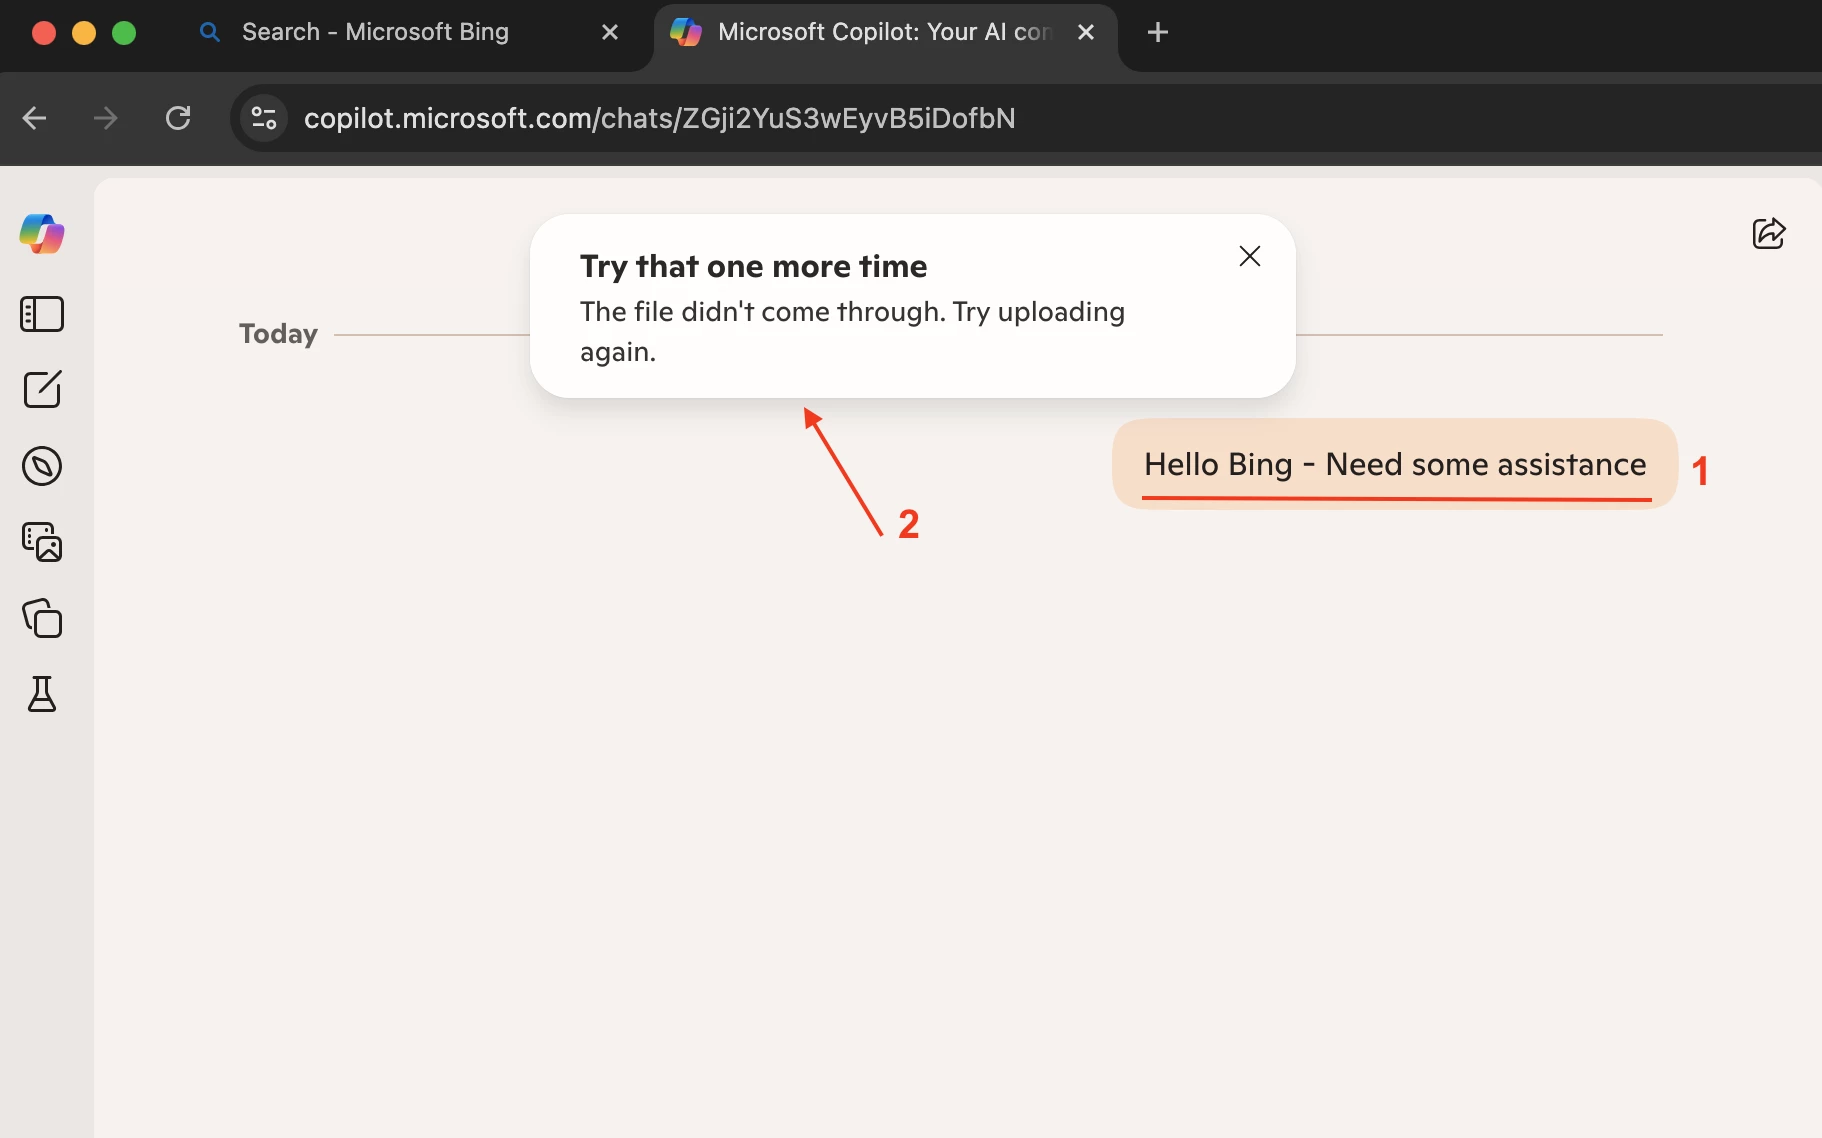
Task: Open the image library icon in sidebar
Action: coord(42,542)
